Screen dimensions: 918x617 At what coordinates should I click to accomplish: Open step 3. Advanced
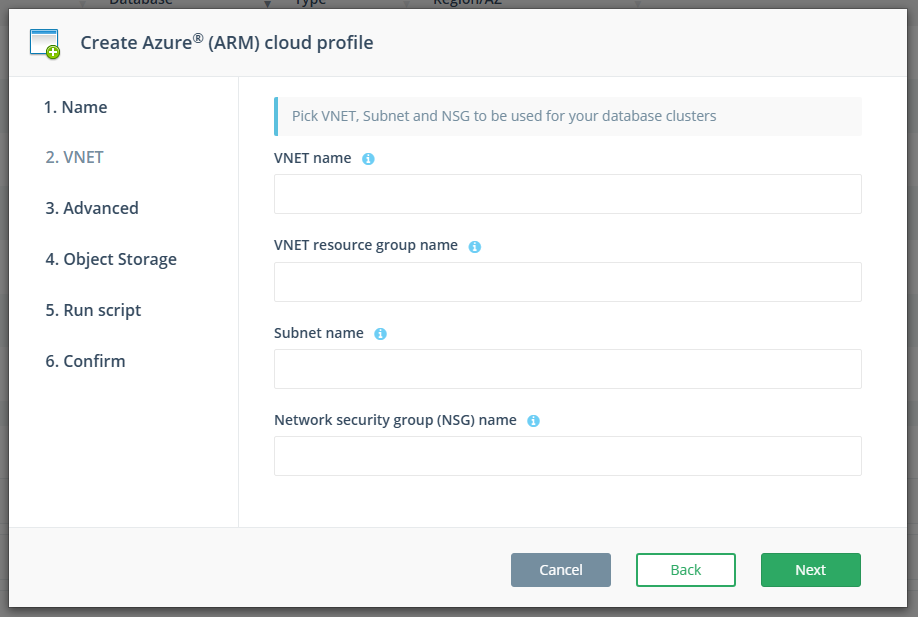(x=92, y=208)
